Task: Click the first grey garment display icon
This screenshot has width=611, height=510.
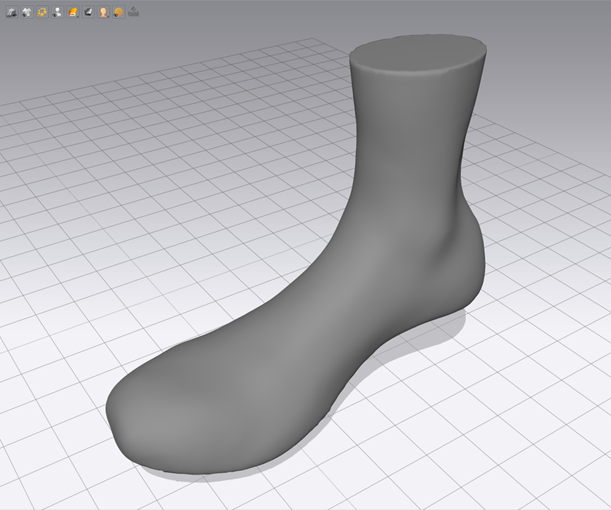Action: coord(12,12)
